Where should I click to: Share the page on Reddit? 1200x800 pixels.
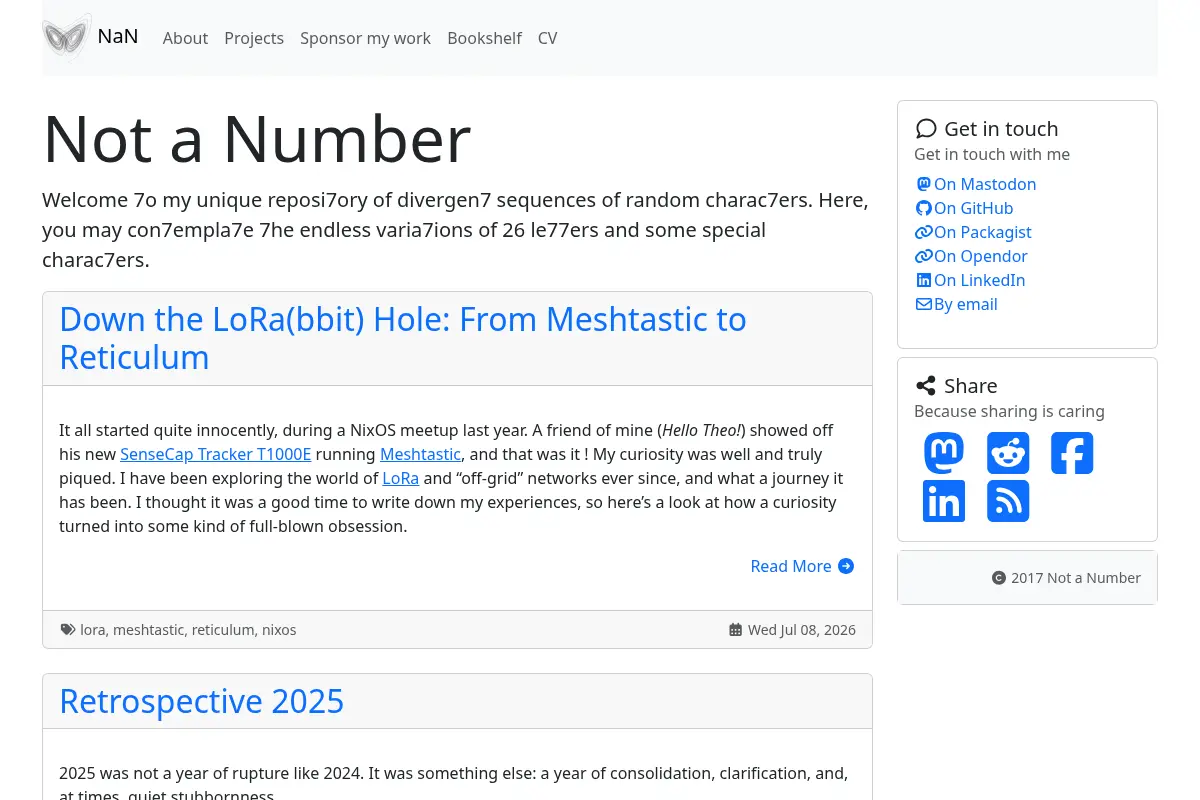click(1008, 453)
